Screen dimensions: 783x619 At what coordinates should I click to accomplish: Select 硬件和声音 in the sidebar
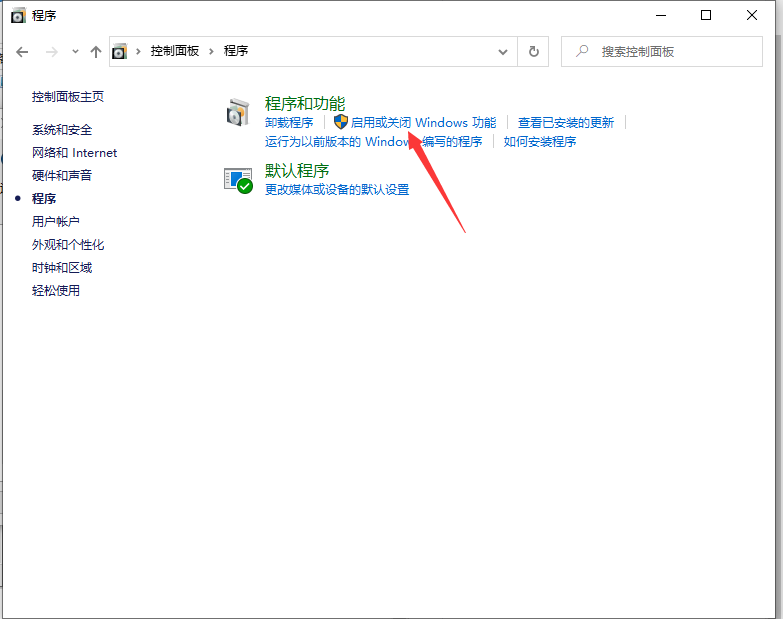coord(62,176)
